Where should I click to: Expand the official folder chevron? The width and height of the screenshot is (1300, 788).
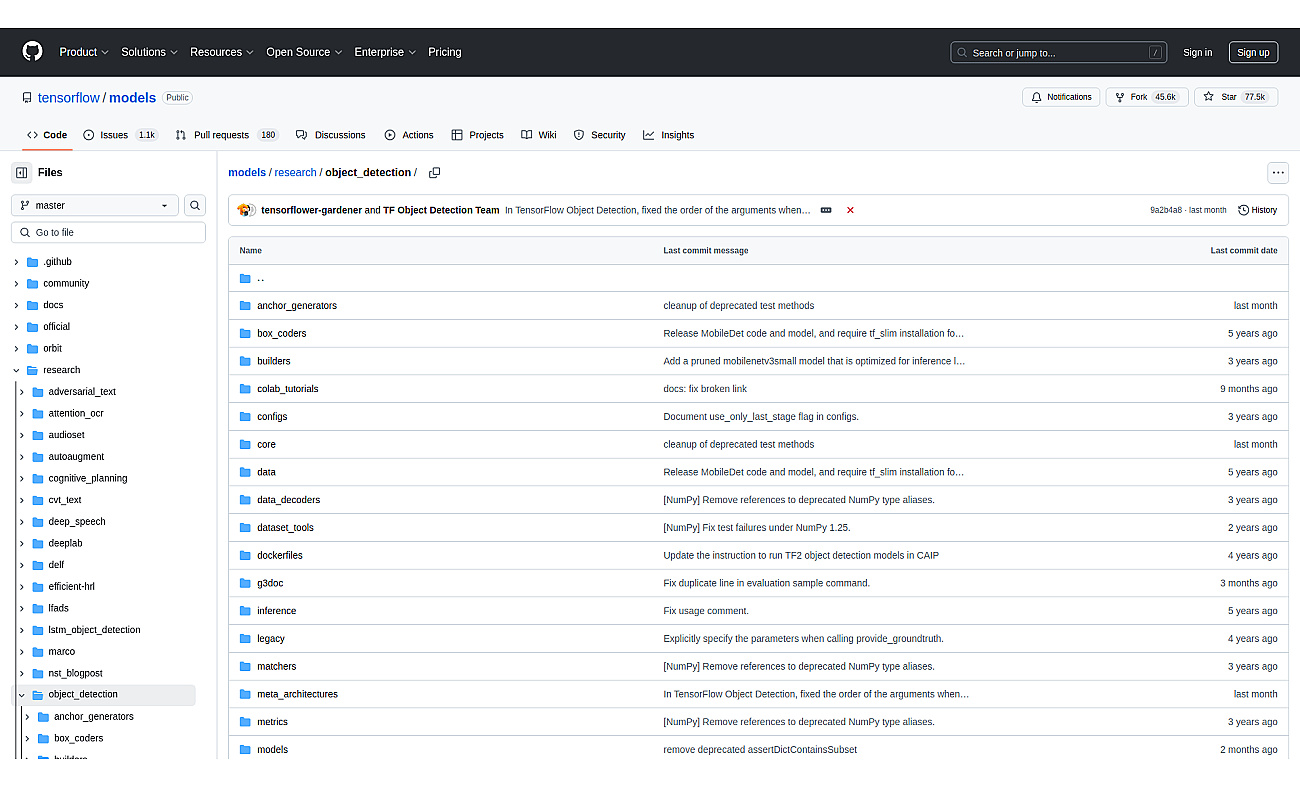[x=16, y=327]
